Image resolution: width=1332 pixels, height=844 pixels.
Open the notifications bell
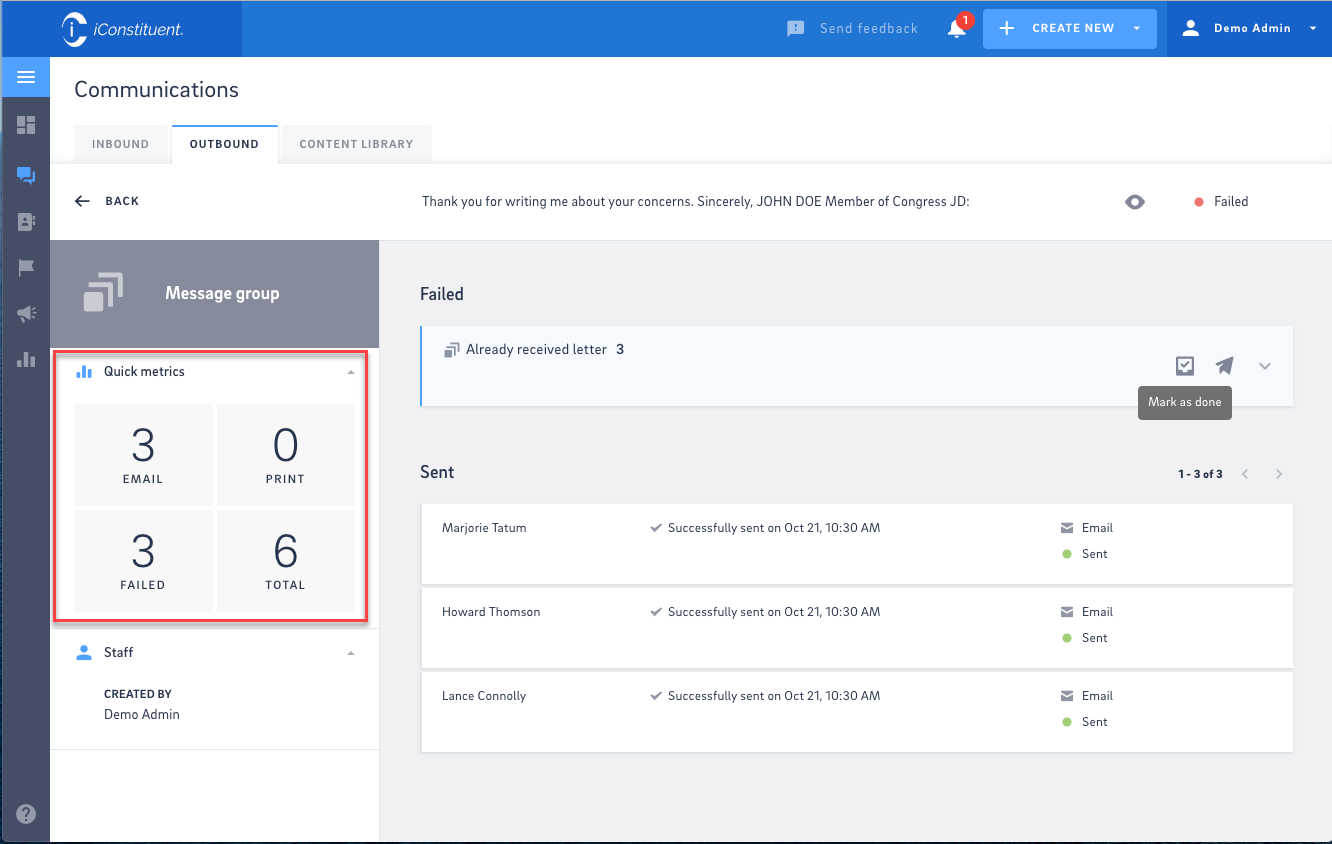pyautogui.click(x=957, y=28)
